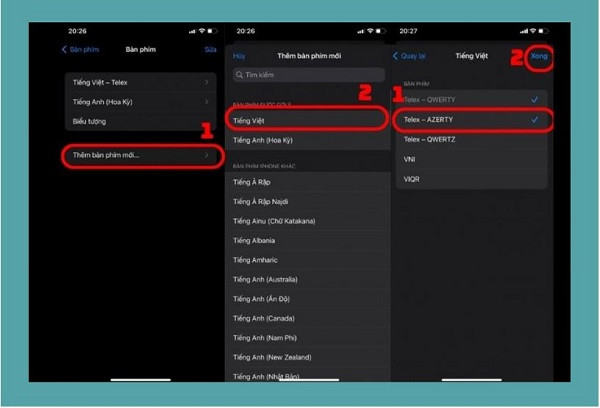Select 'Tiếng Anh (Australia)' keyboard
Image resolution: width=600 pixels, height=408 pixels.
coord(307,279)
